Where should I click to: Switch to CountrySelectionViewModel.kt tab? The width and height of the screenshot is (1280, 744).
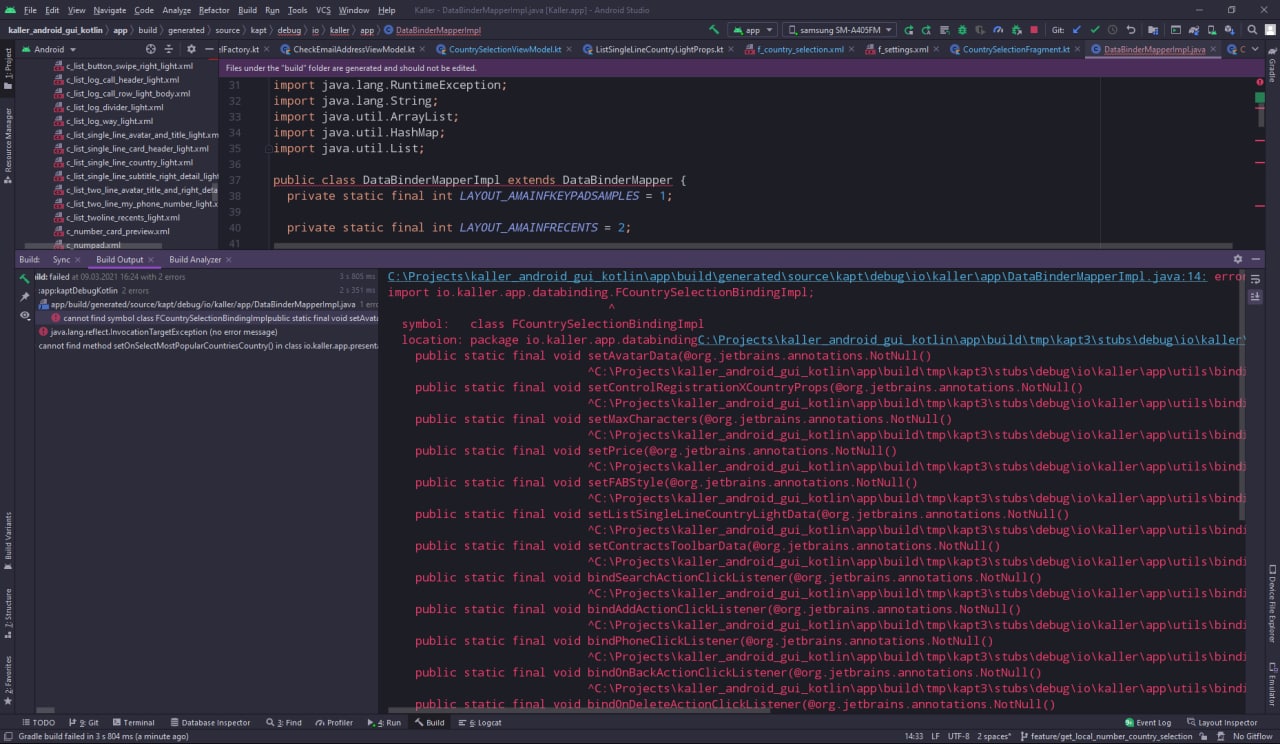(x=504, y=49)
